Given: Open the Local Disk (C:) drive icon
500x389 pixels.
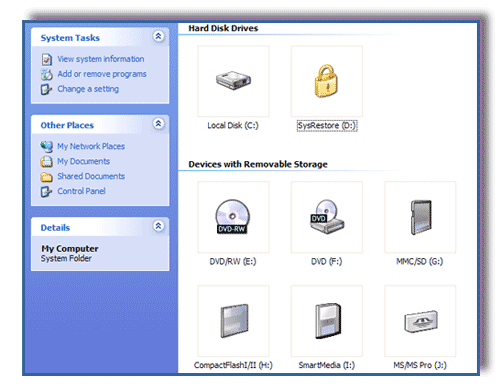Looking at the screenshot, I should pos(233,80).
